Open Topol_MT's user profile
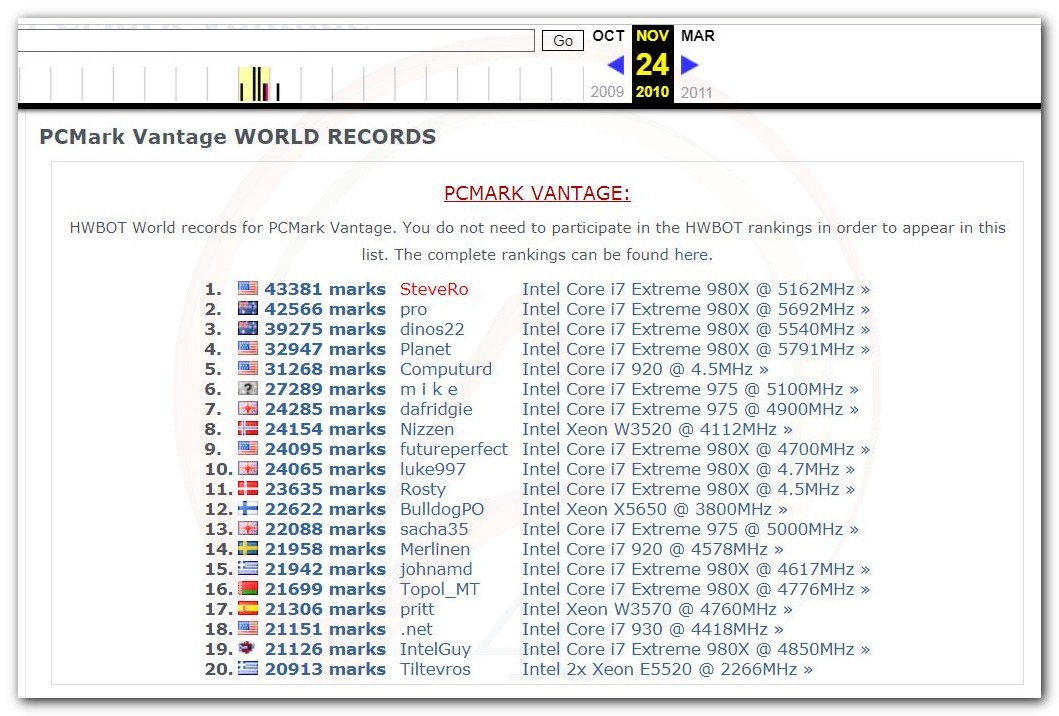Image resolution: width=1059 pixels, height=716 pixels. click(x=440, y=590)
